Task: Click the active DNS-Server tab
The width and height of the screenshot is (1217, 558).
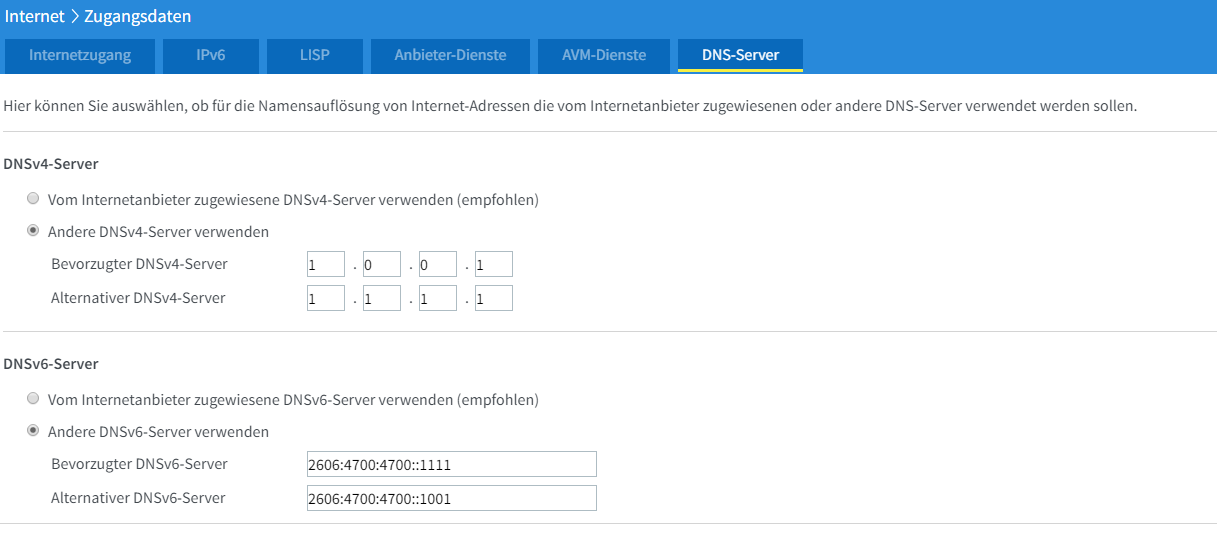Action: point(740,56)
